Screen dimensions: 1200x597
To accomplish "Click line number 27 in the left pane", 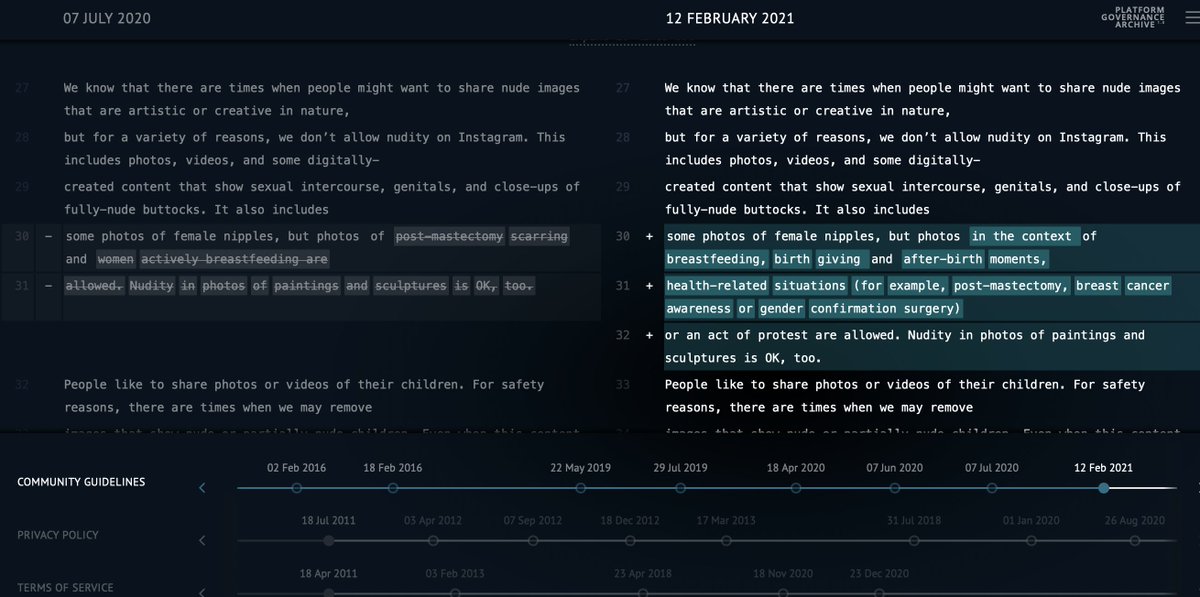I will click(23, 89).
